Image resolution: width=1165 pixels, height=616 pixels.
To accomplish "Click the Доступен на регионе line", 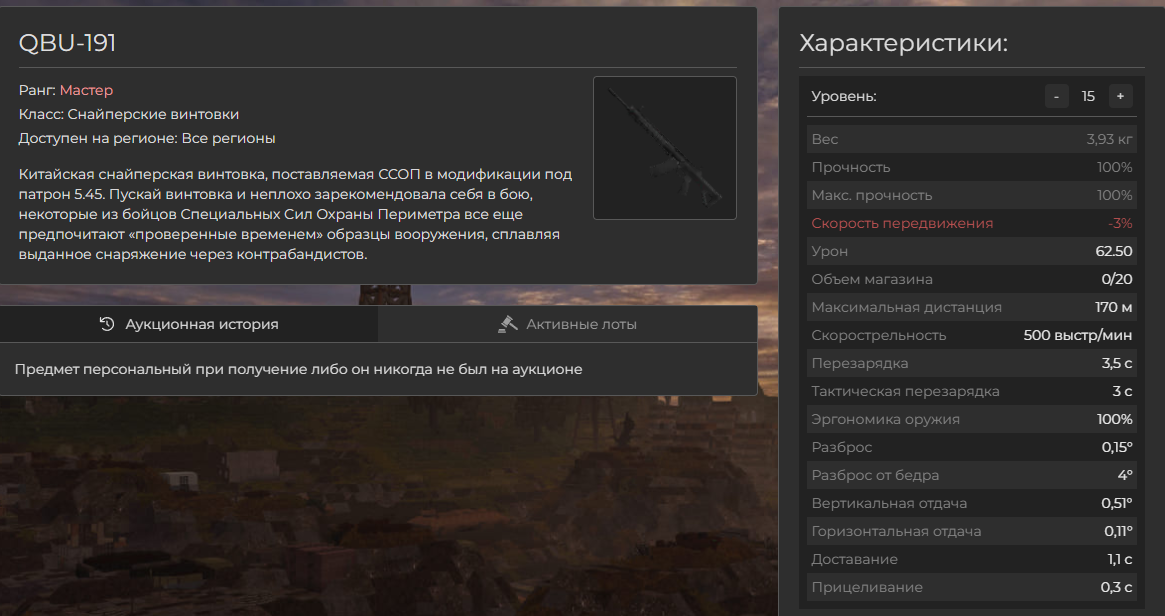I will coord(147,138).
